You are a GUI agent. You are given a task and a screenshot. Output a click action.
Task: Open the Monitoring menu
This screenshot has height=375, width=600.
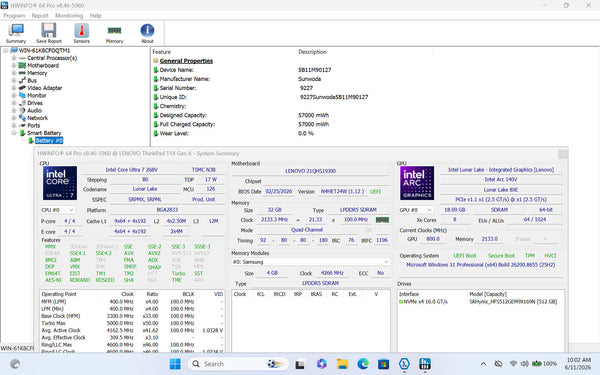click(x=69, y=16)
